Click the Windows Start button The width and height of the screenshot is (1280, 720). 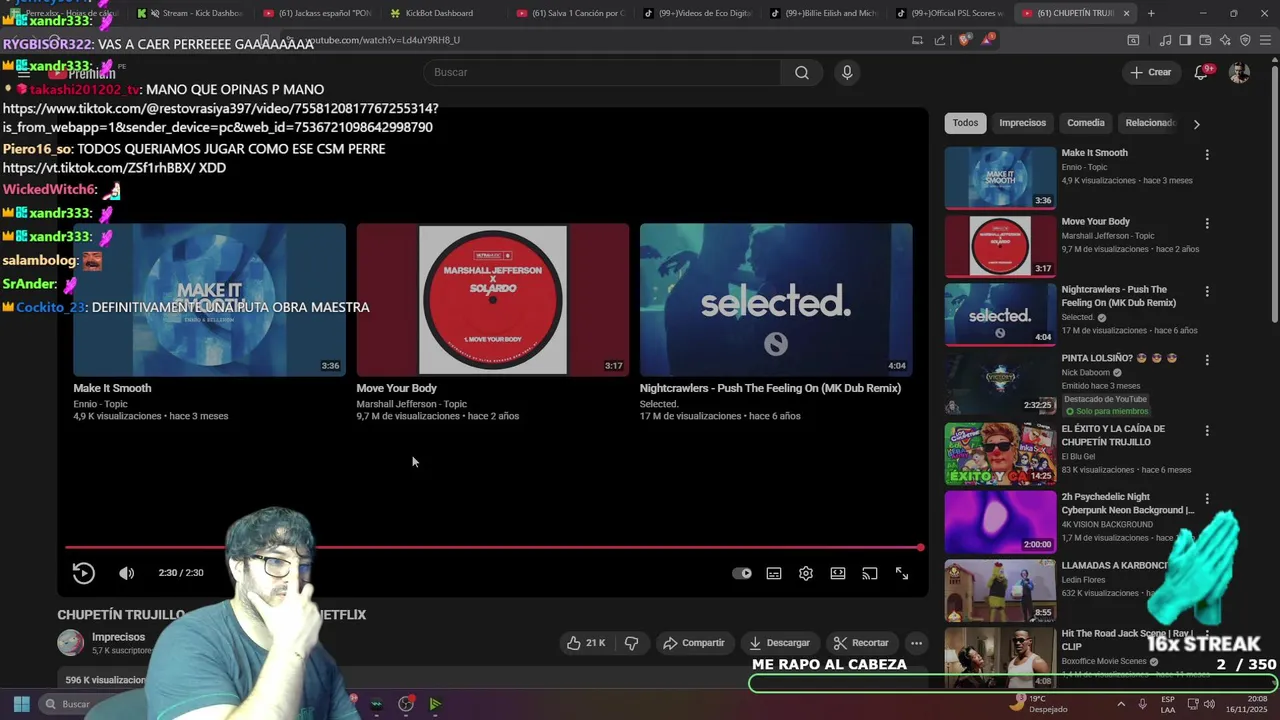22,704
